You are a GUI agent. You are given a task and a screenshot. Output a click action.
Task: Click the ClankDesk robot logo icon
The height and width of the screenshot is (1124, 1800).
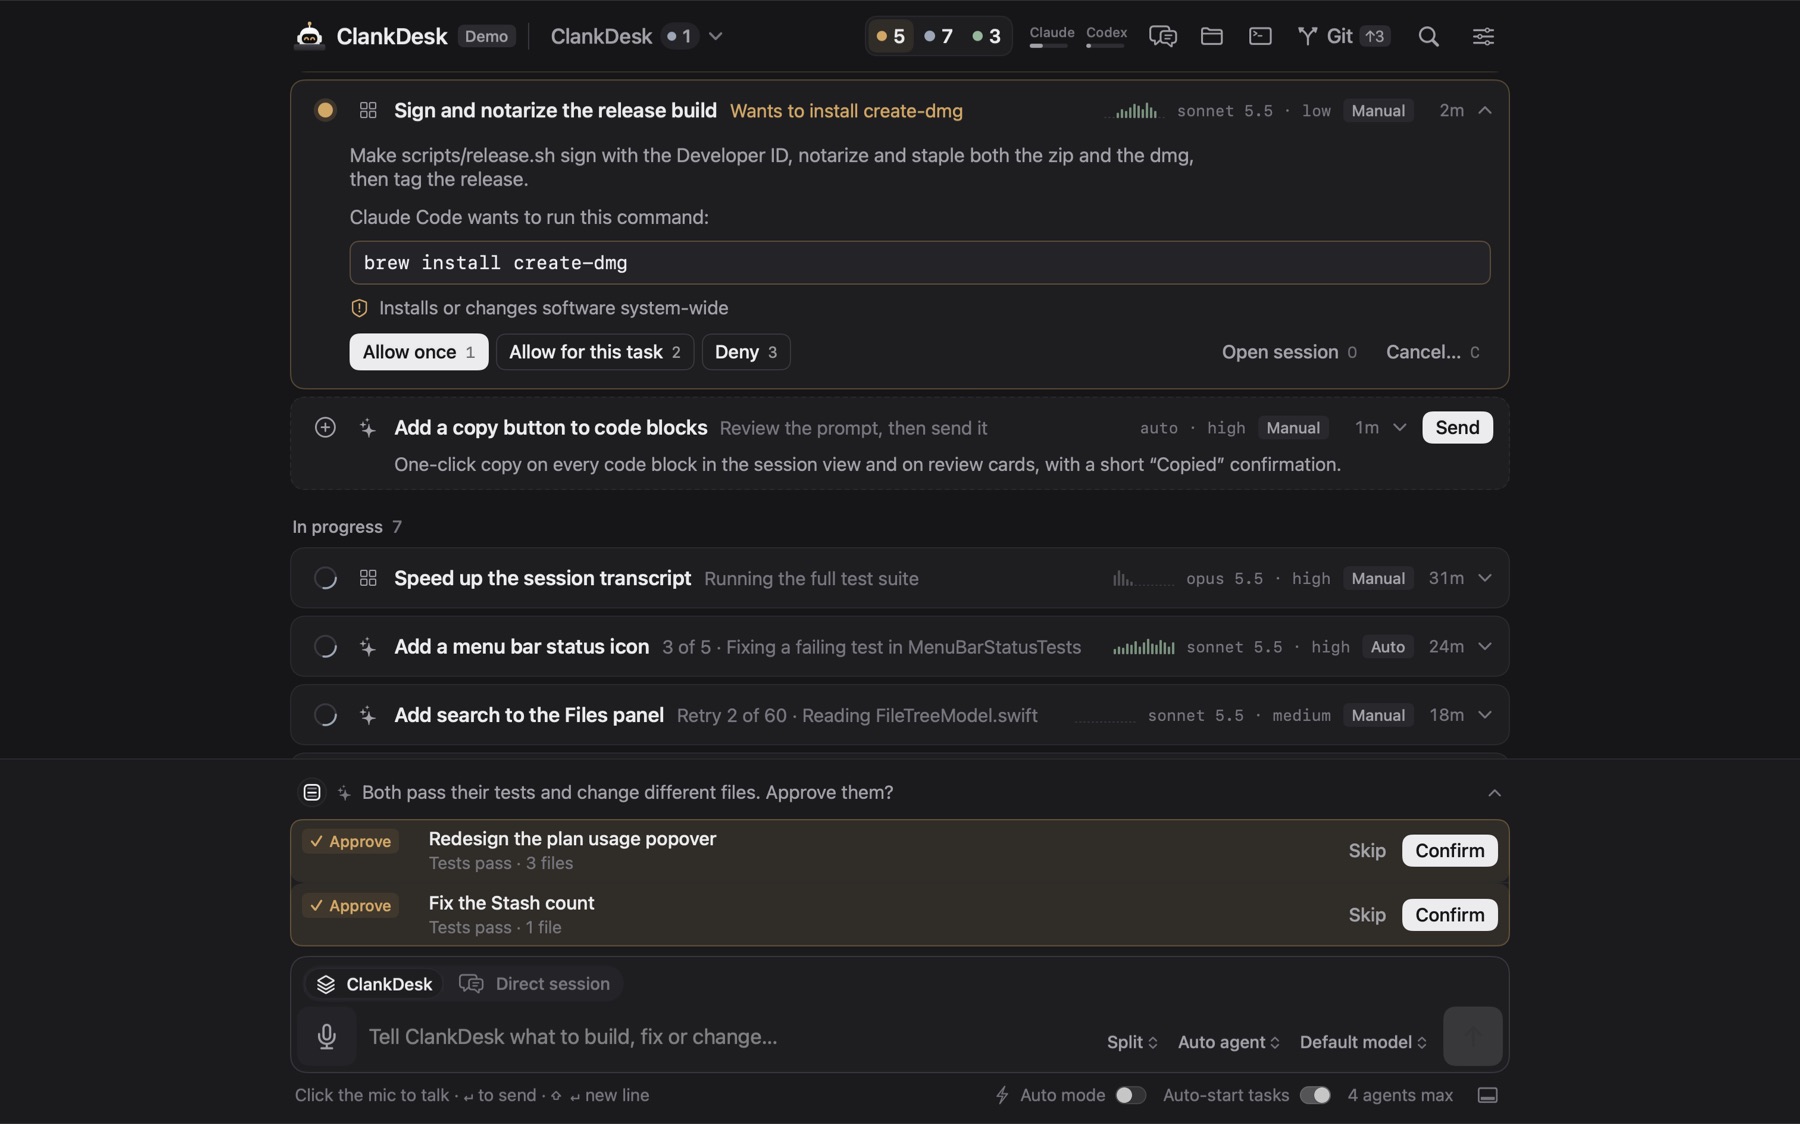coord(309,35)
